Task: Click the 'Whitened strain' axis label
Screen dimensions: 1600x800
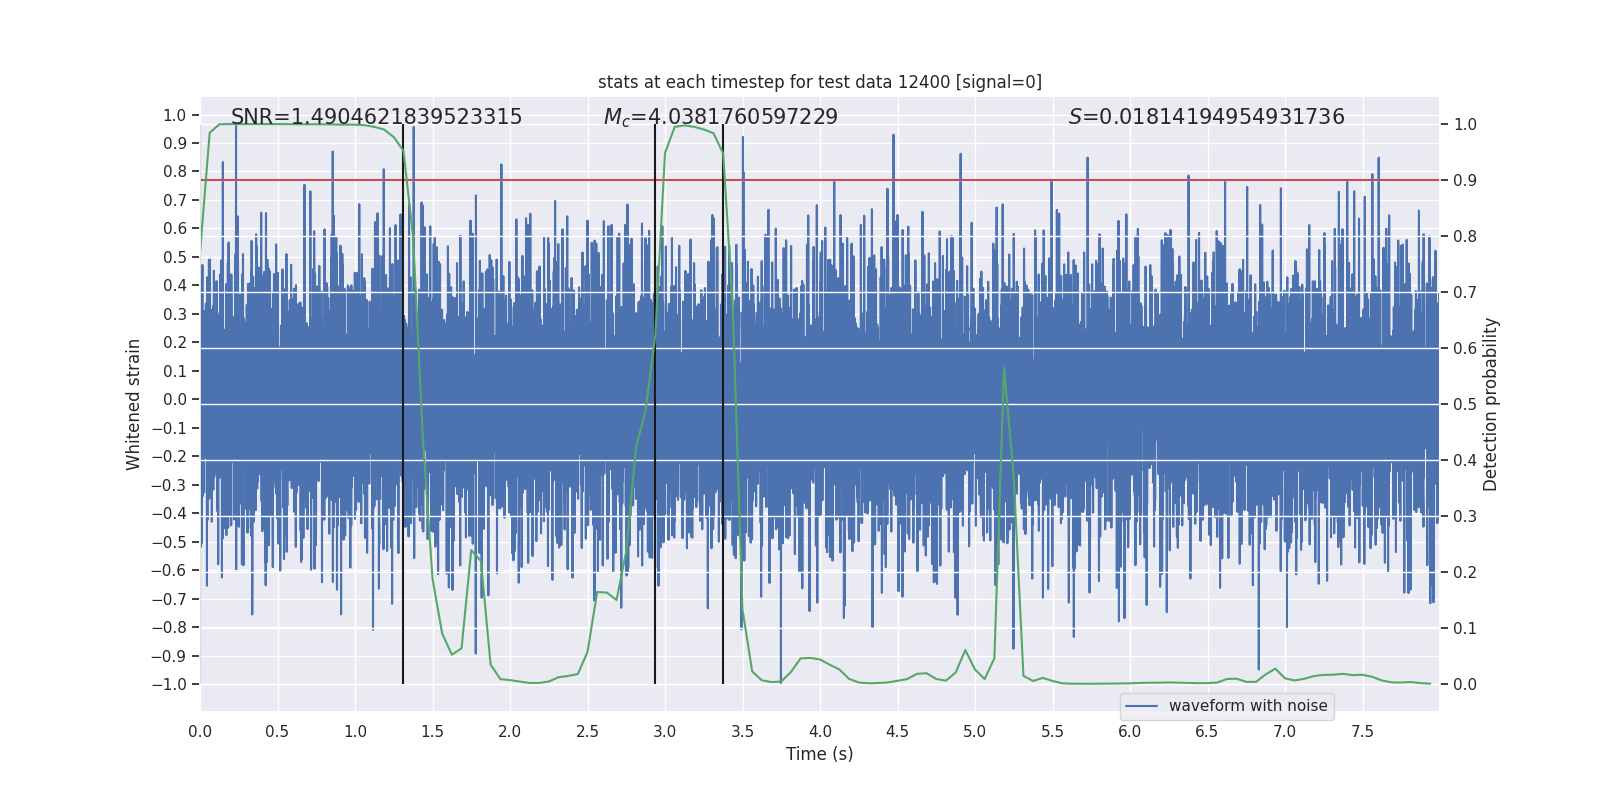Action: pos(134,404)
